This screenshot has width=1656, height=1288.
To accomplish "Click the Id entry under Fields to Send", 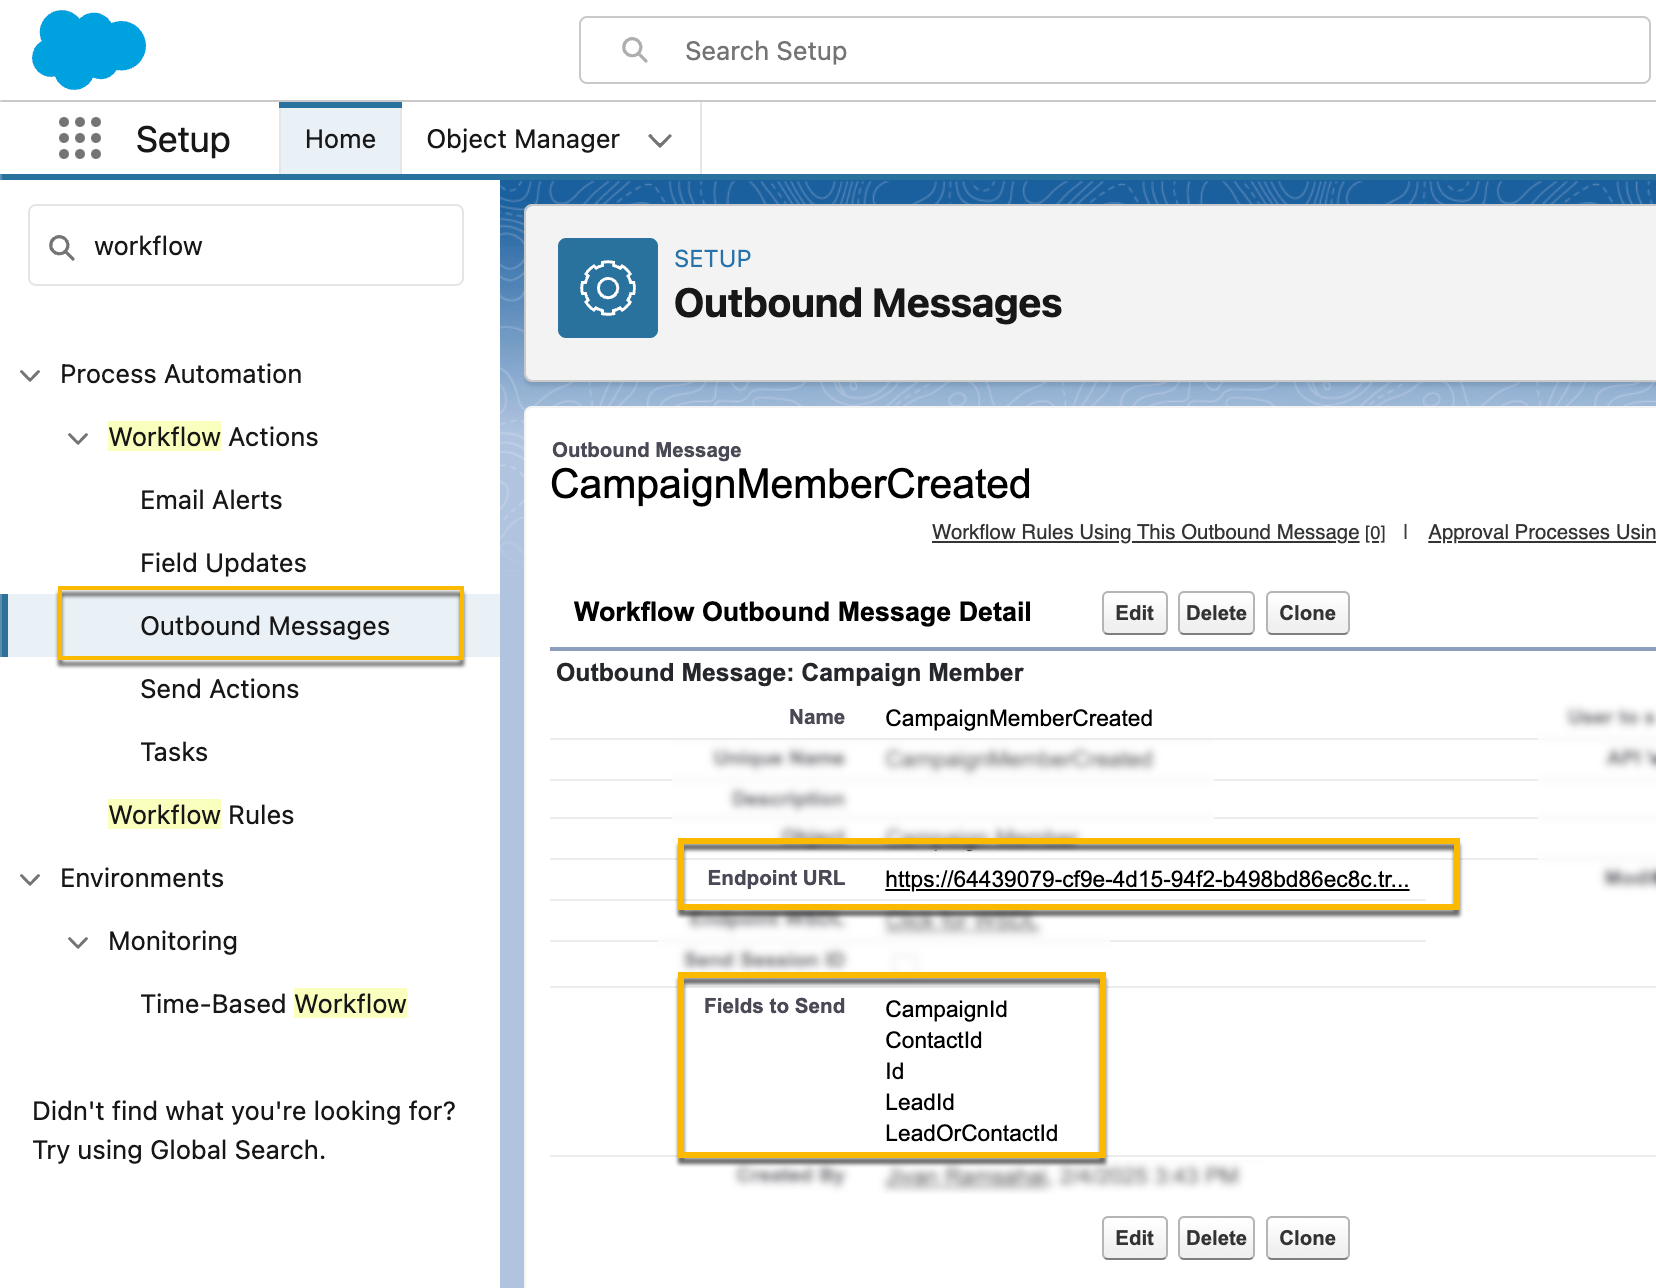I will point(895,1071).
